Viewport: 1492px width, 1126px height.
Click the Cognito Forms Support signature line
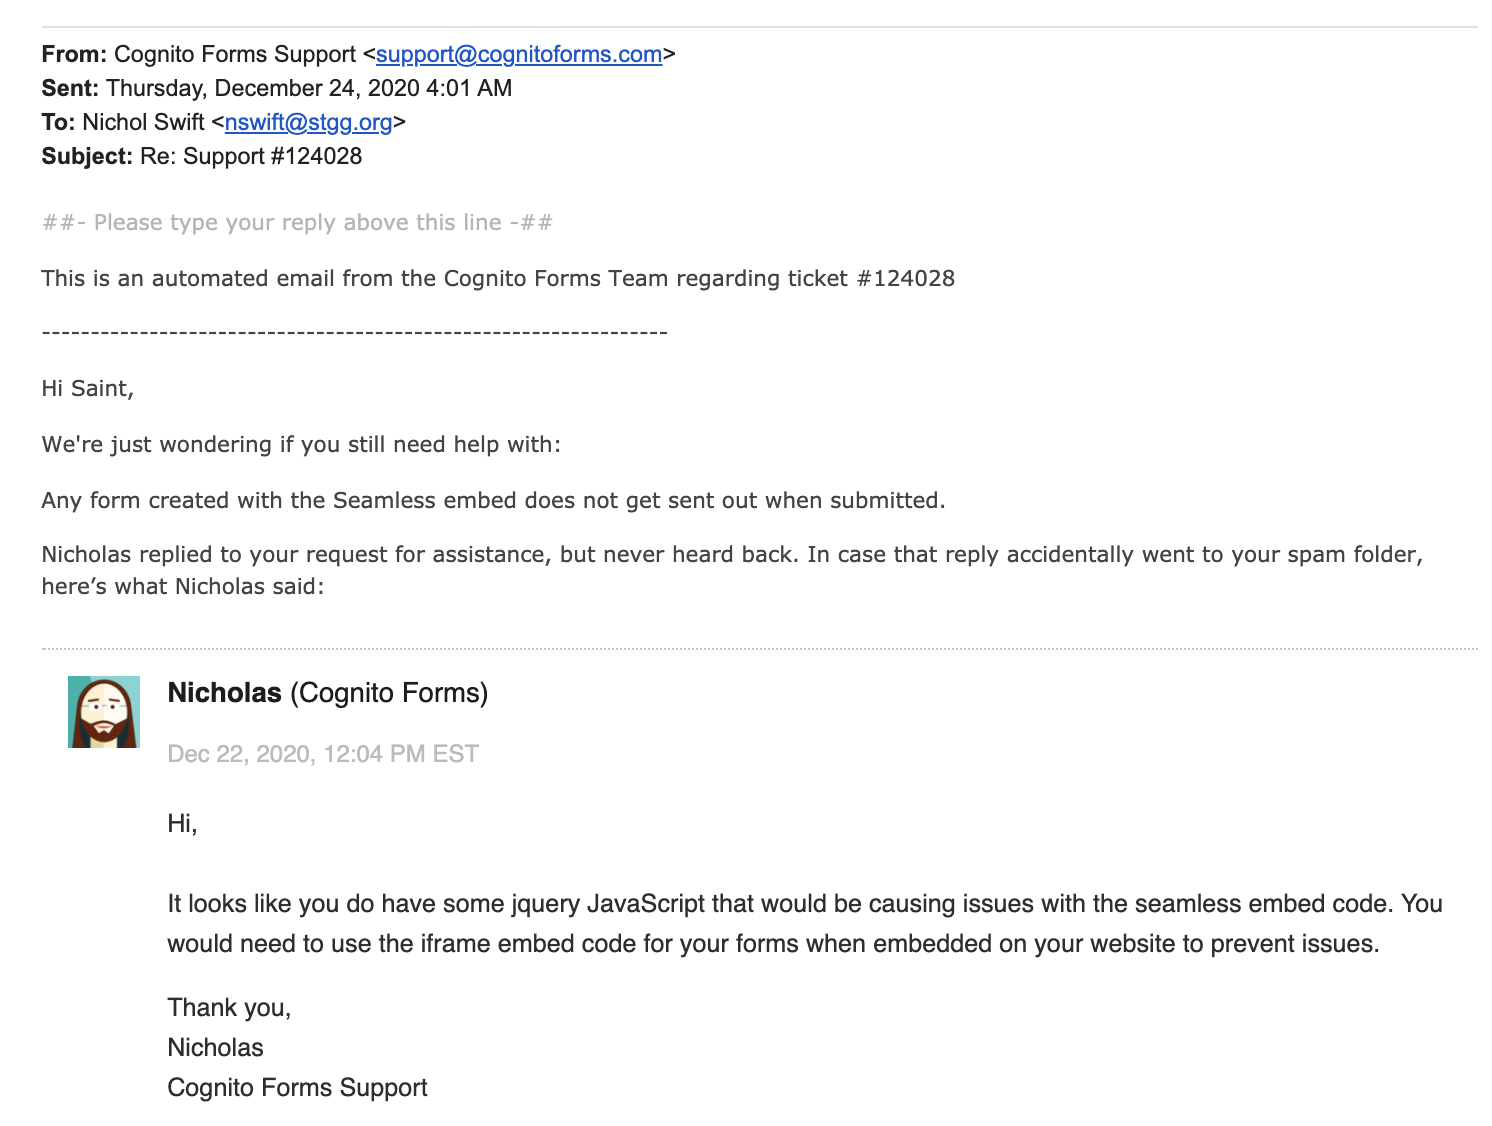297,1087
